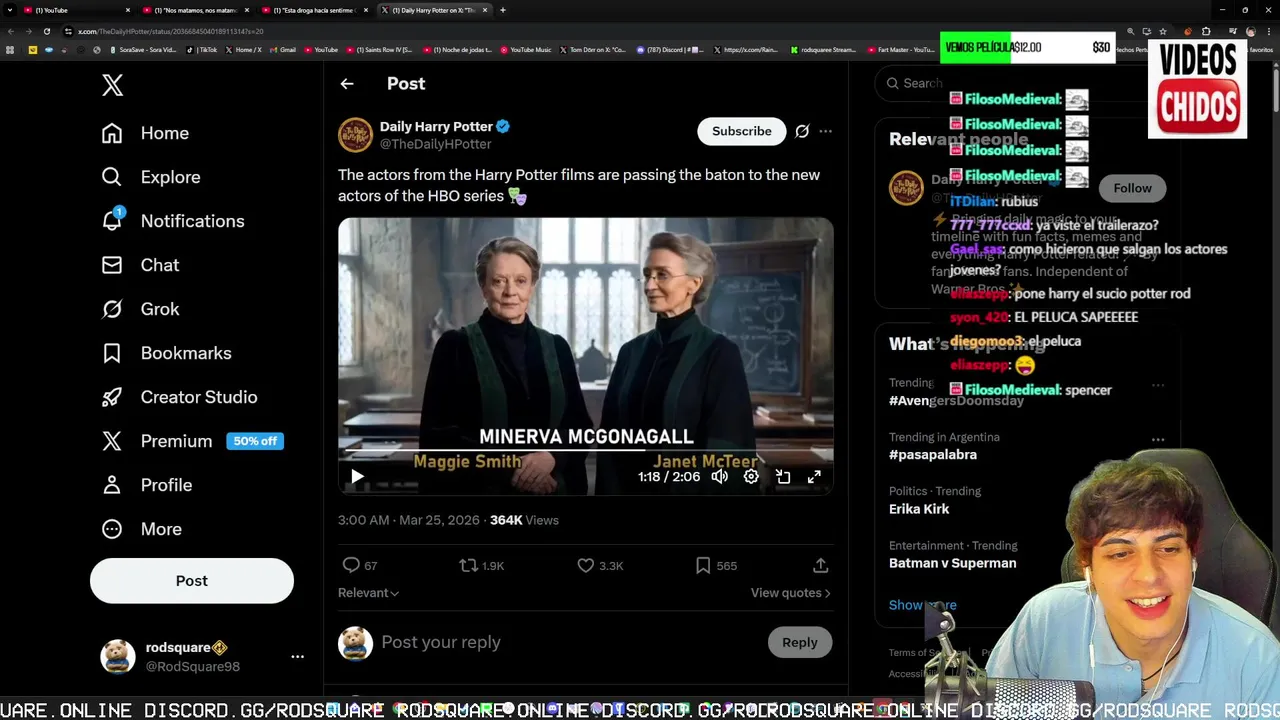Viewport: 1280px width, 720px height.
Task: Toggle video mute with the speaker icon
Action: [719, 477]
